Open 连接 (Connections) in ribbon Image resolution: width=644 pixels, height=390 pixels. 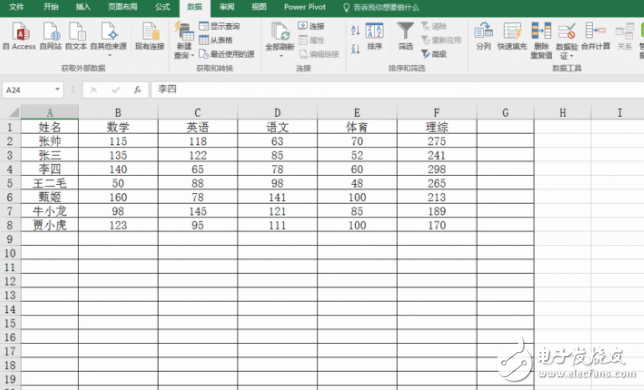pyautogui.click(x=311, y=26)
